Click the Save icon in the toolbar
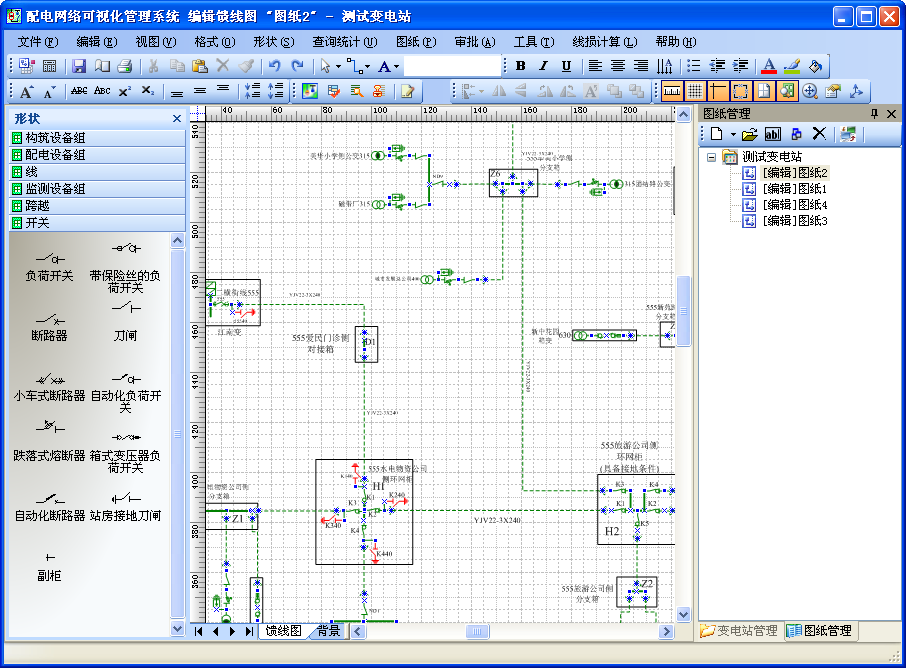This screenshot has height=668, width=906. (x=79, y=66)
